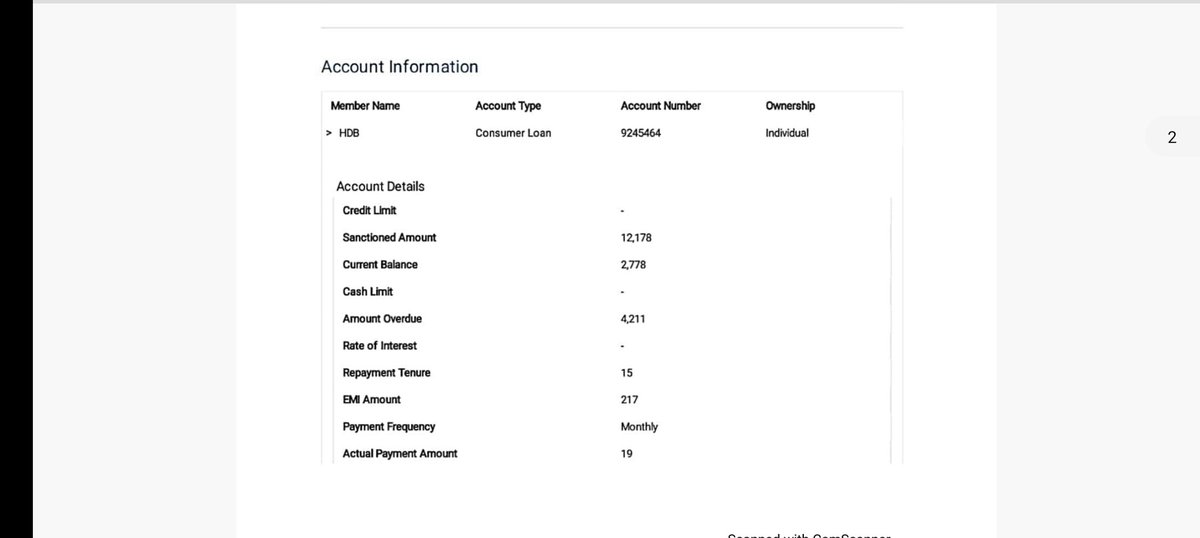Viewport: 1200px width, 538px height.
Task: Click the 'Repayment Tenure' label
Action: click(x=386, y=373)
